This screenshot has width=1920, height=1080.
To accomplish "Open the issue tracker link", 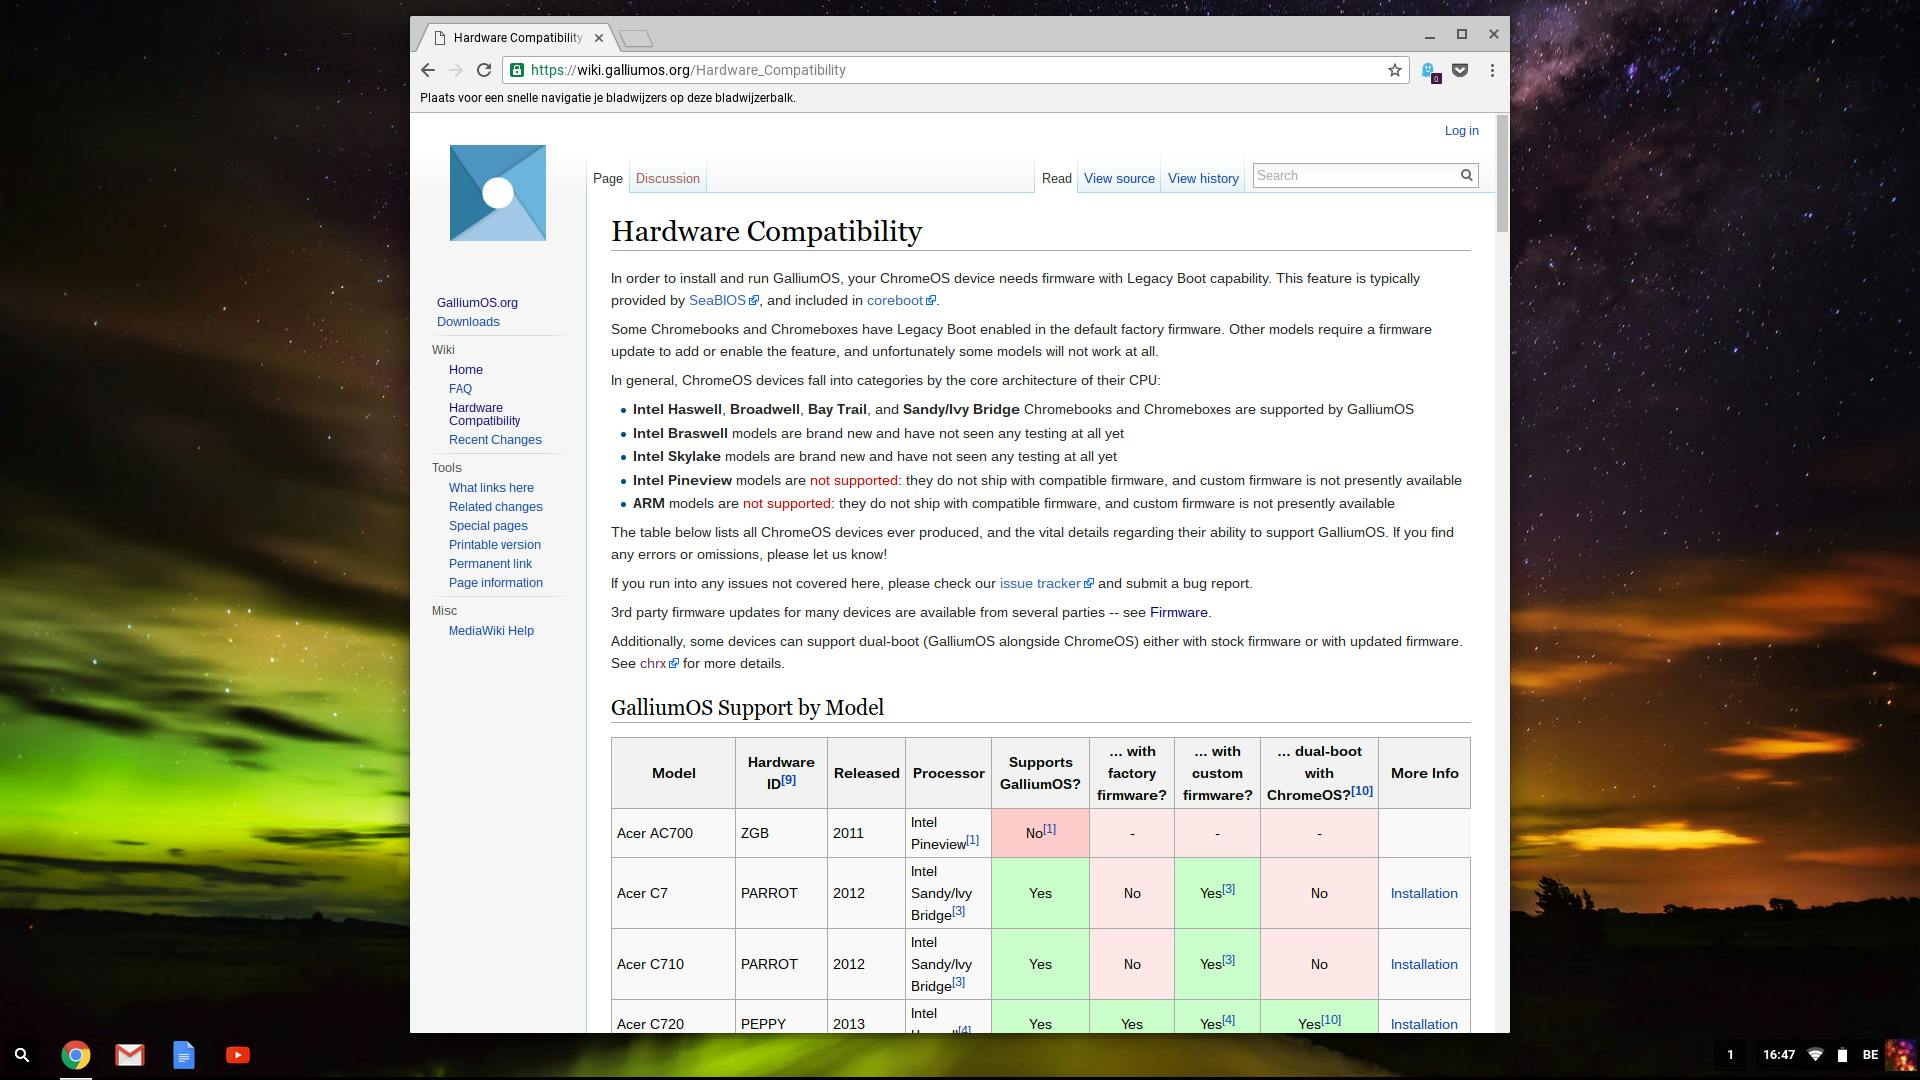I will tap(1040, 583).
